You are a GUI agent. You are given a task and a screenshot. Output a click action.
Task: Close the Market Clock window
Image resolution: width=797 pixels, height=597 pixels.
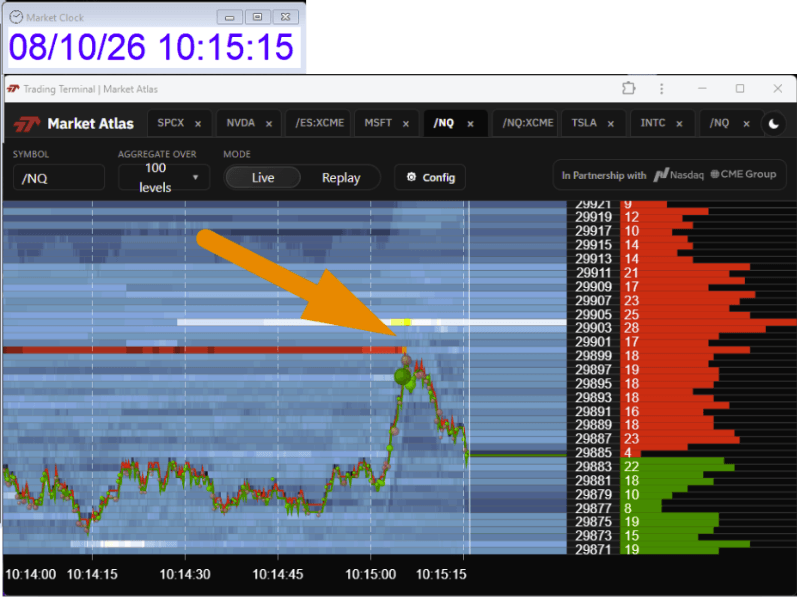point(285,17)
